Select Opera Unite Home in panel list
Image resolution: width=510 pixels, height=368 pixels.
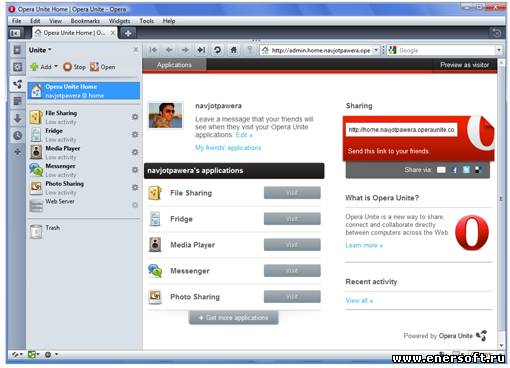click(84, 91)
